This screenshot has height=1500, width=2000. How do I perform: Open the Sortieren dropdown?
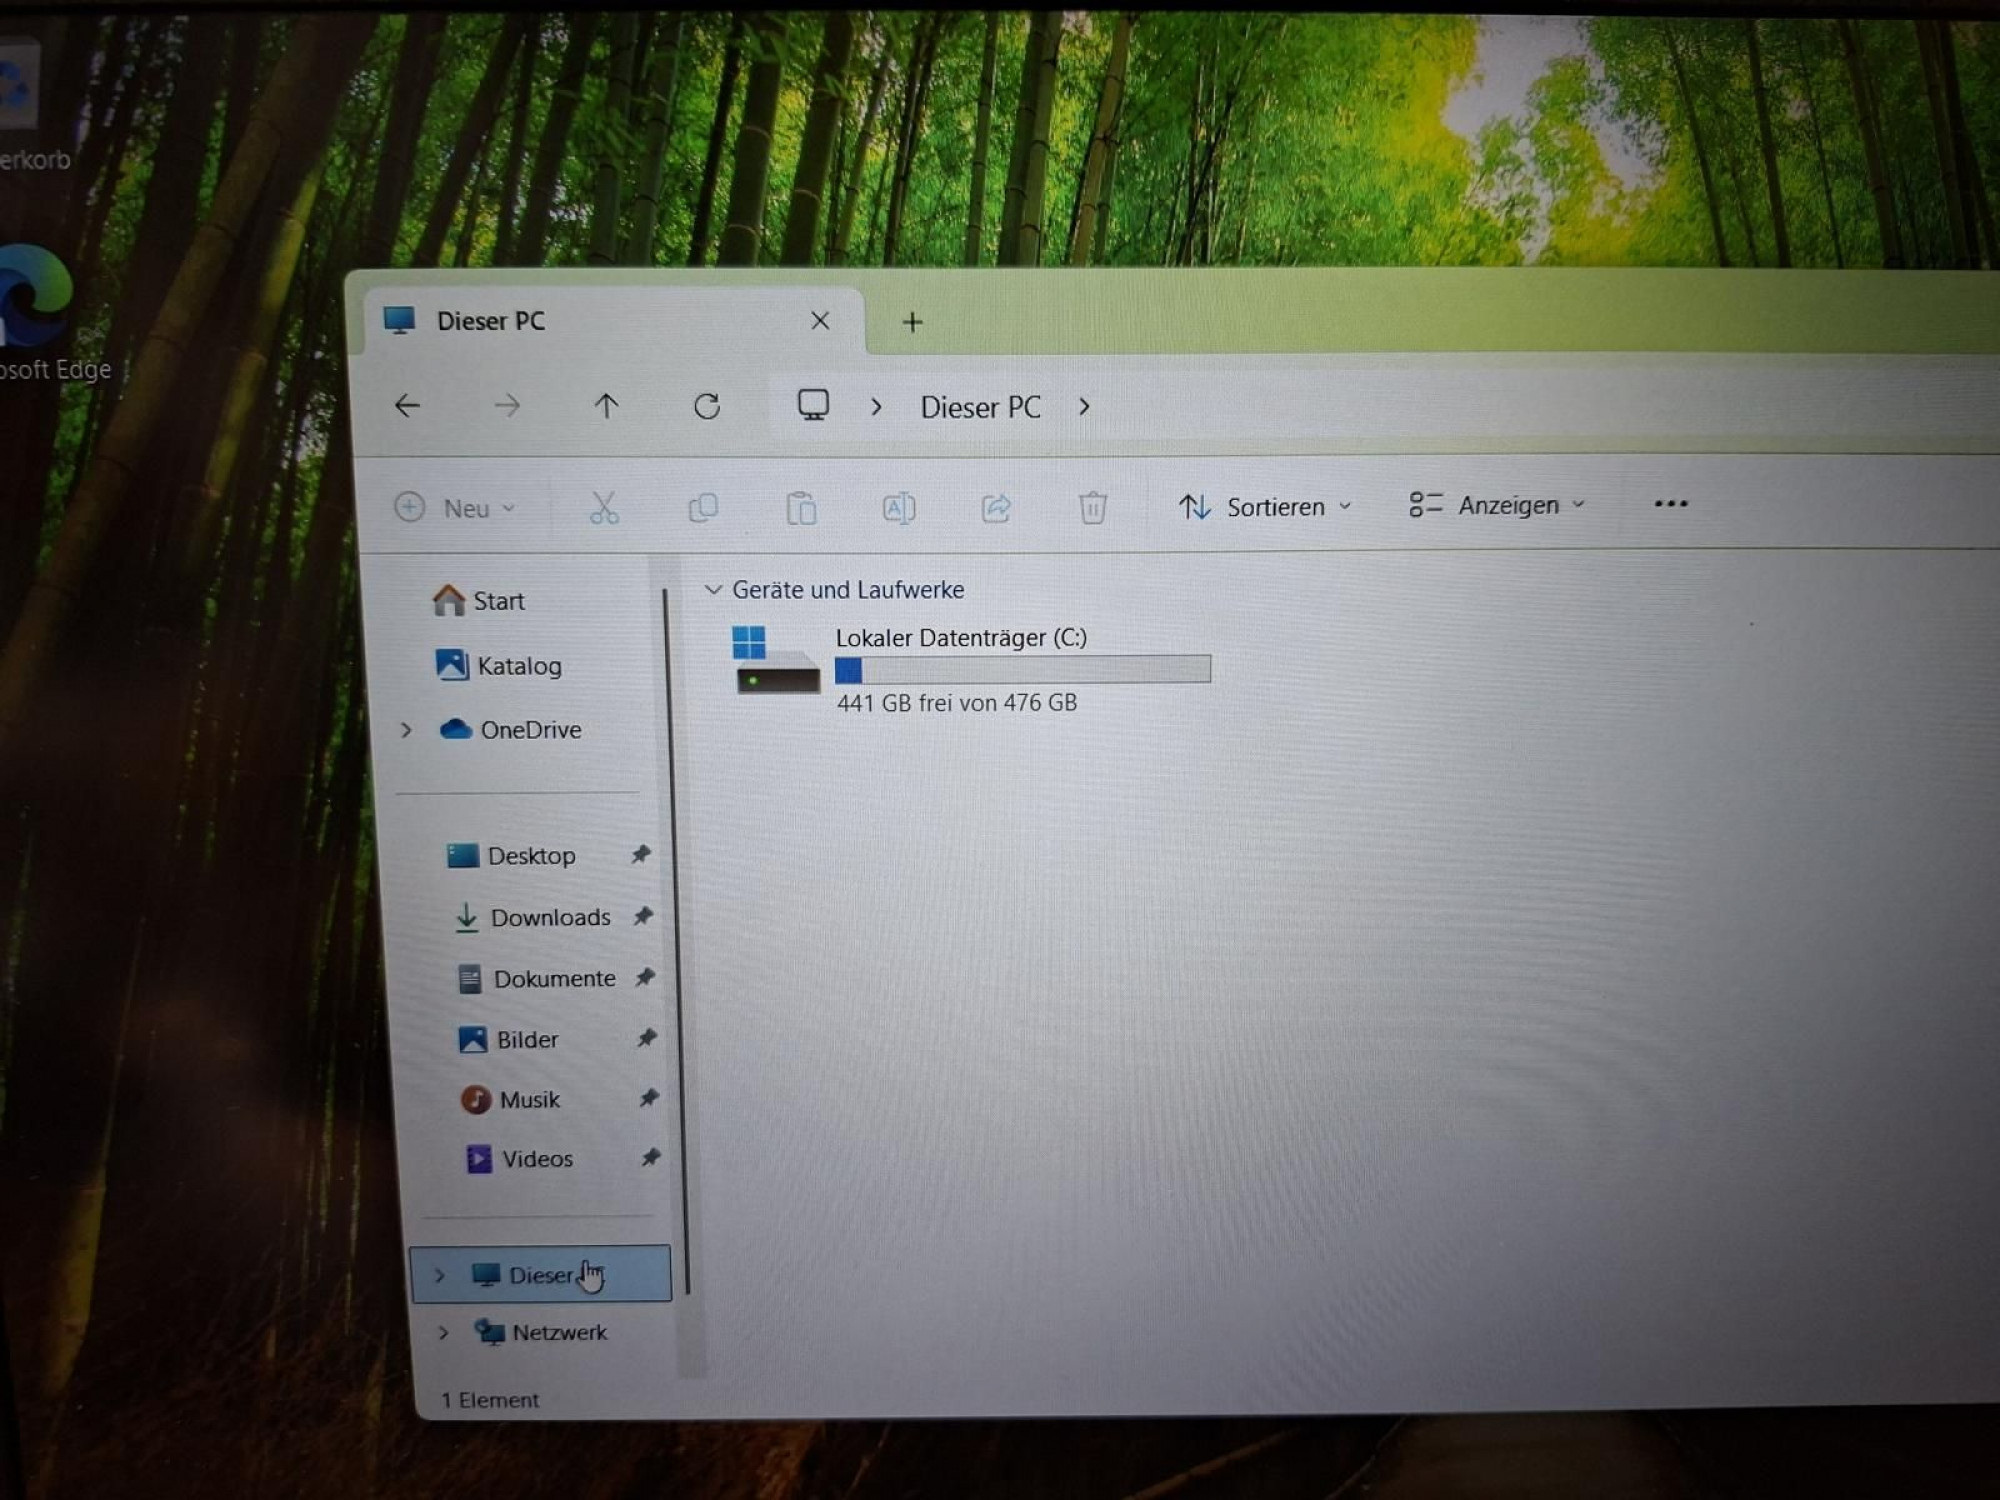1265,507
